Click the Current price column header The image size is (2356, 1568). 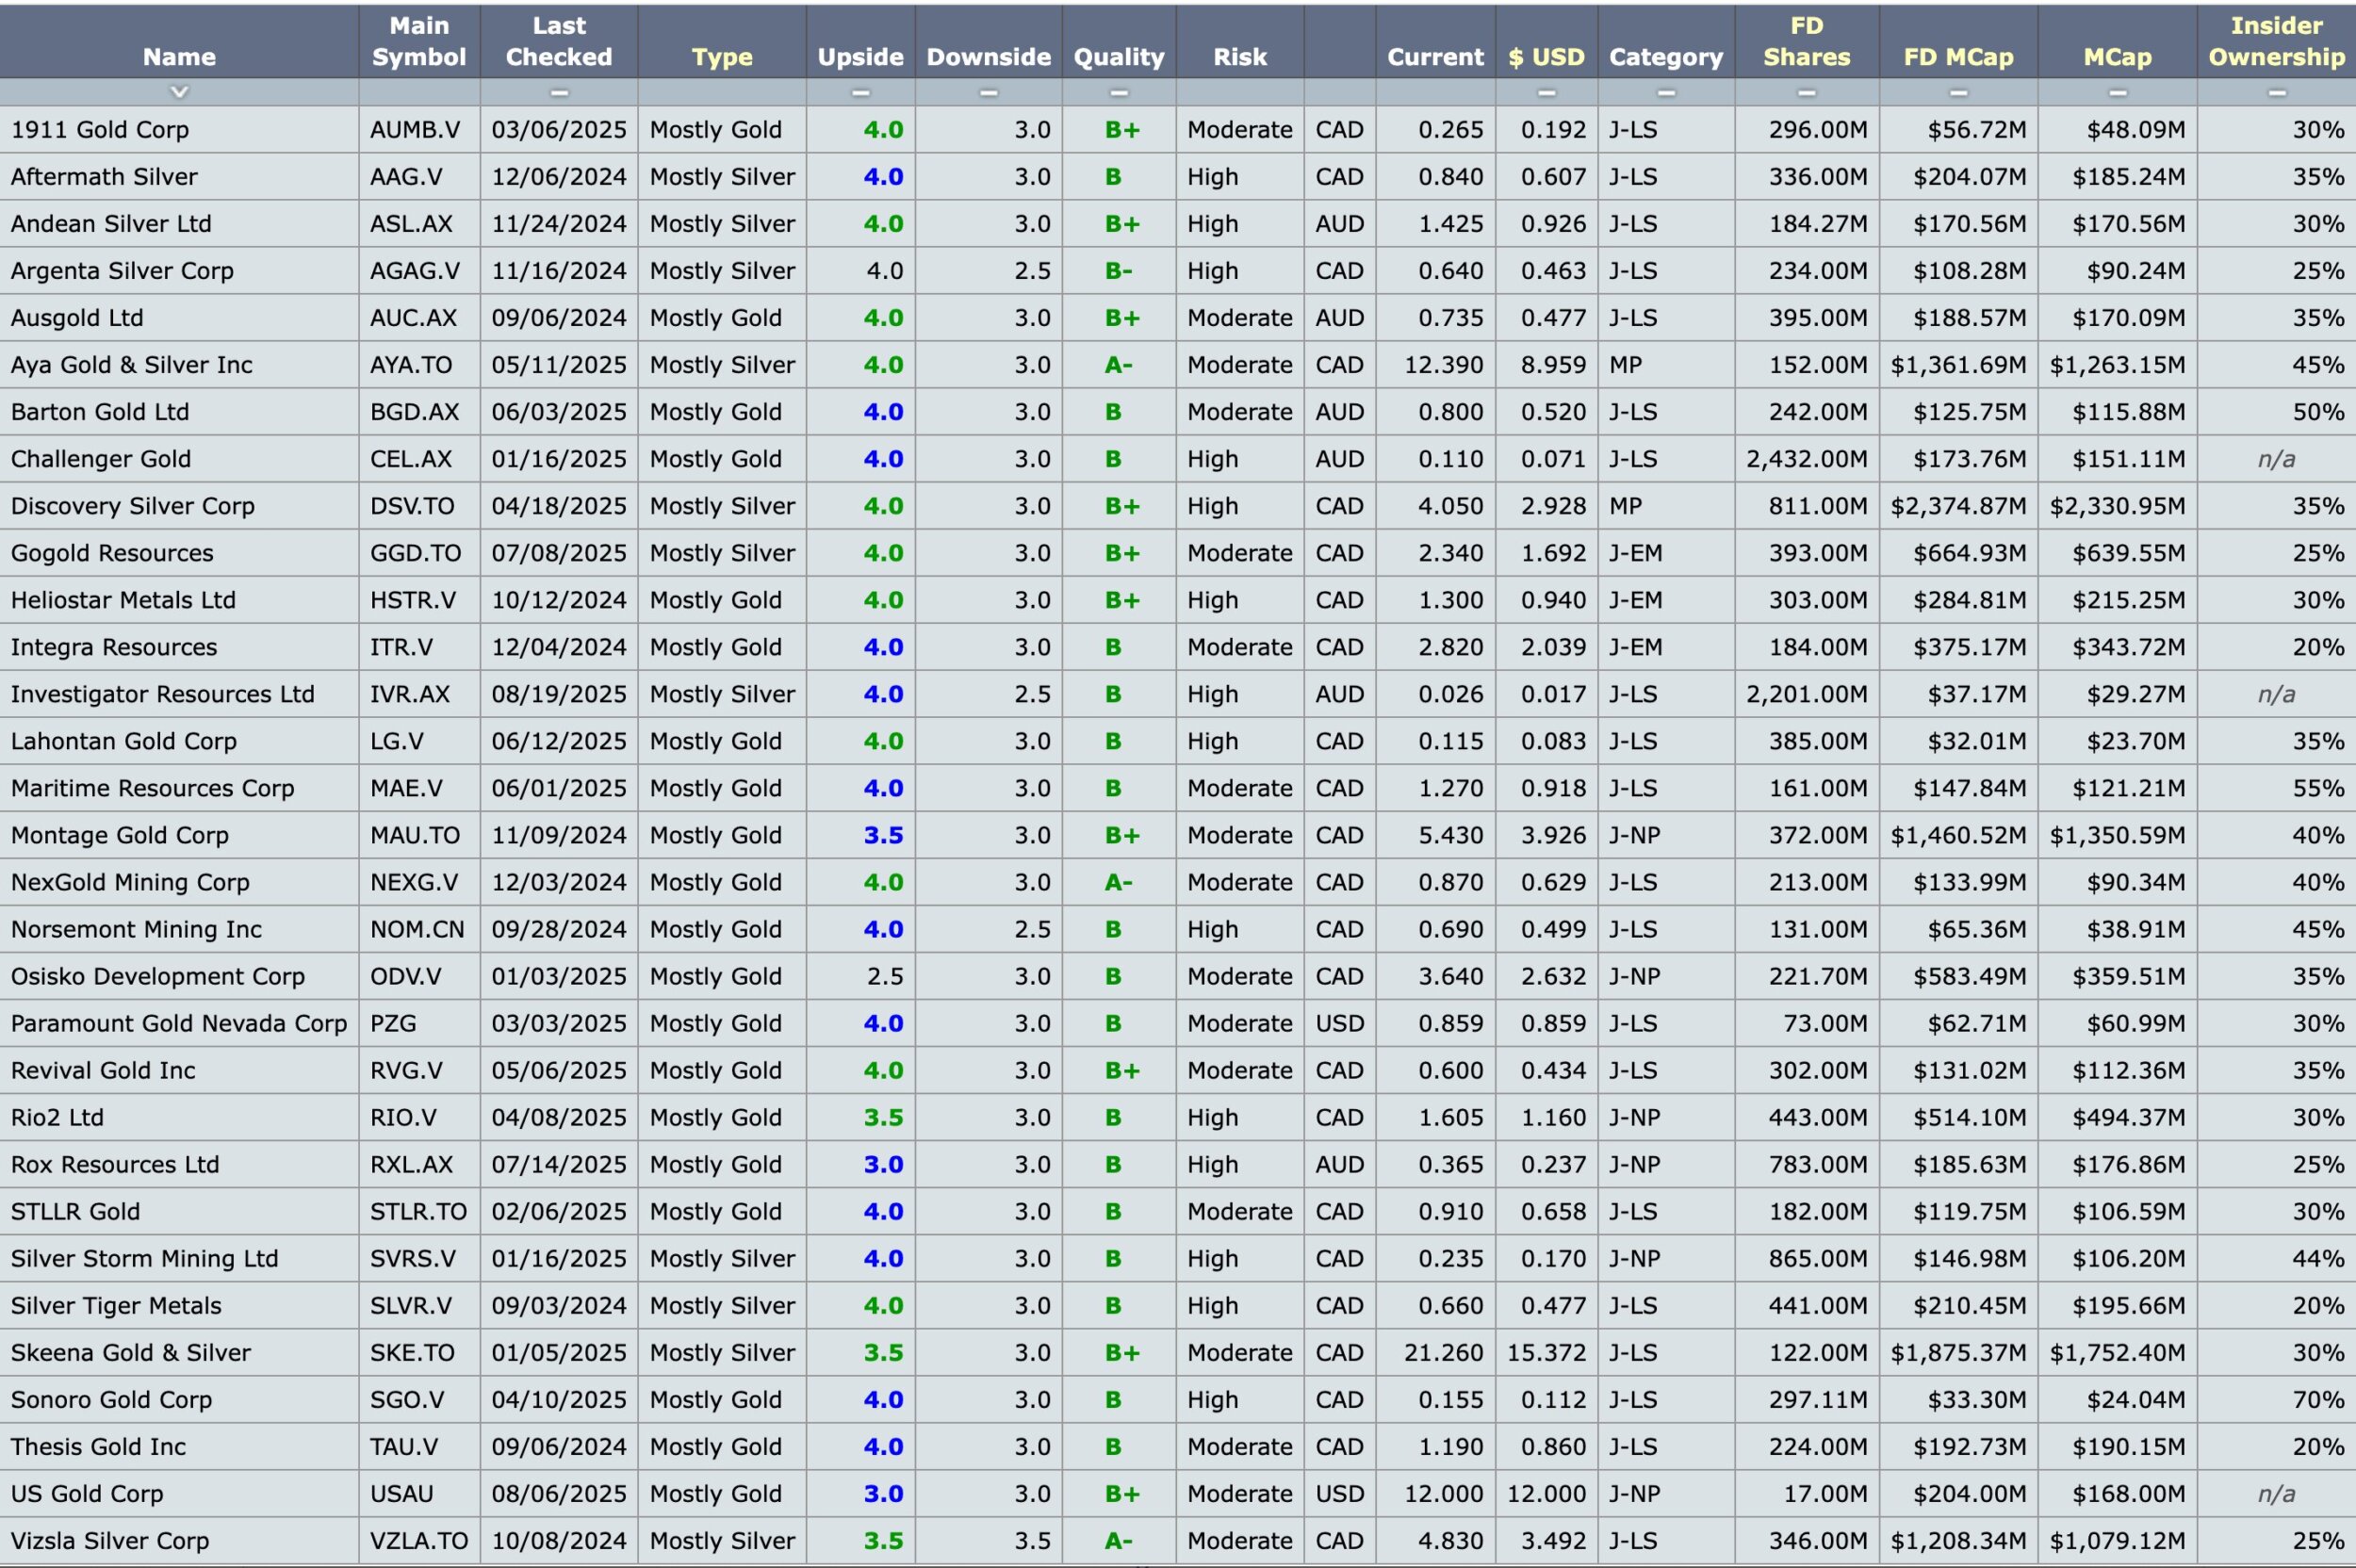[x=1435, y=57]
